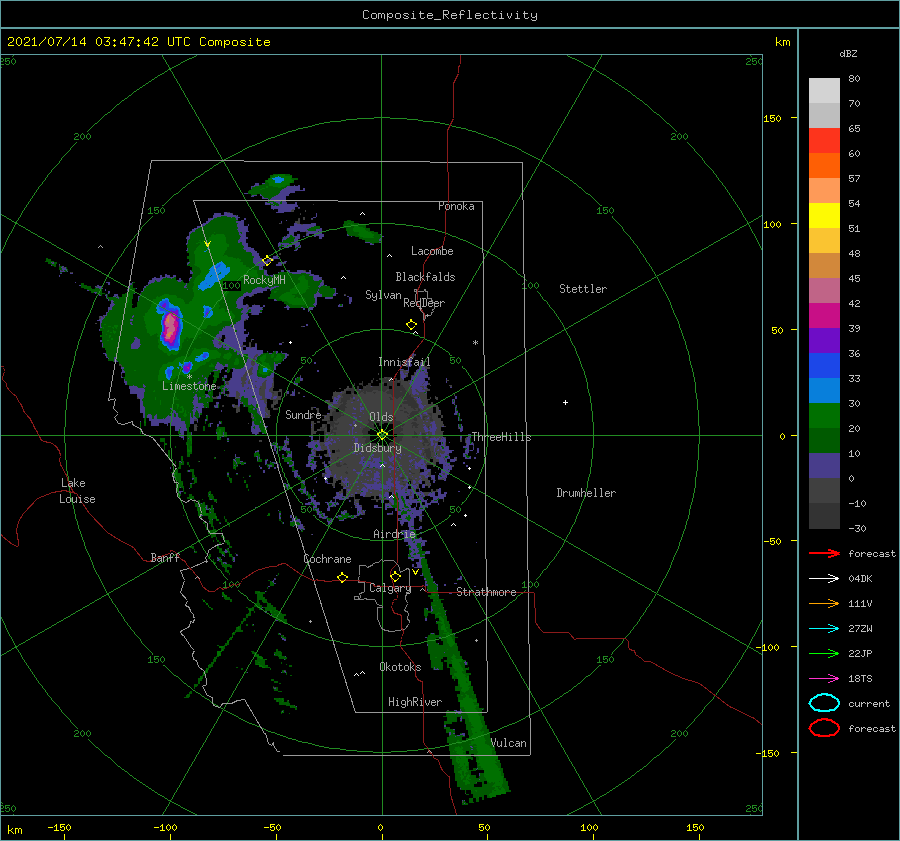Click the Calgary city label
Image resolution: width=900 pixels, height=841 pixels.
tap(390, 588)
